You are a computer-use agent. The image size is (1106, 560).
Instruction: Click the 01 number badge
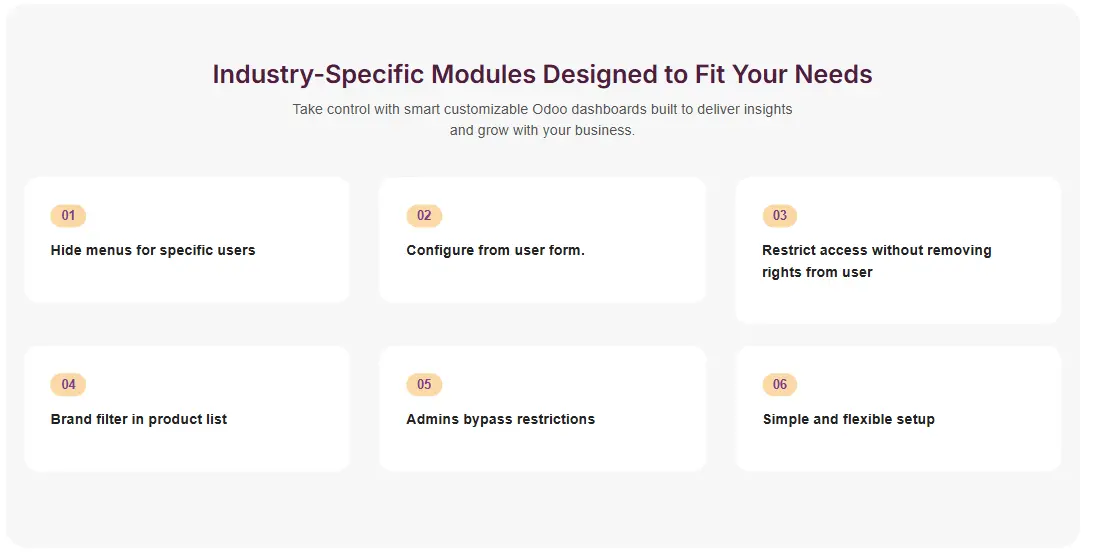[x=68, y=216]
